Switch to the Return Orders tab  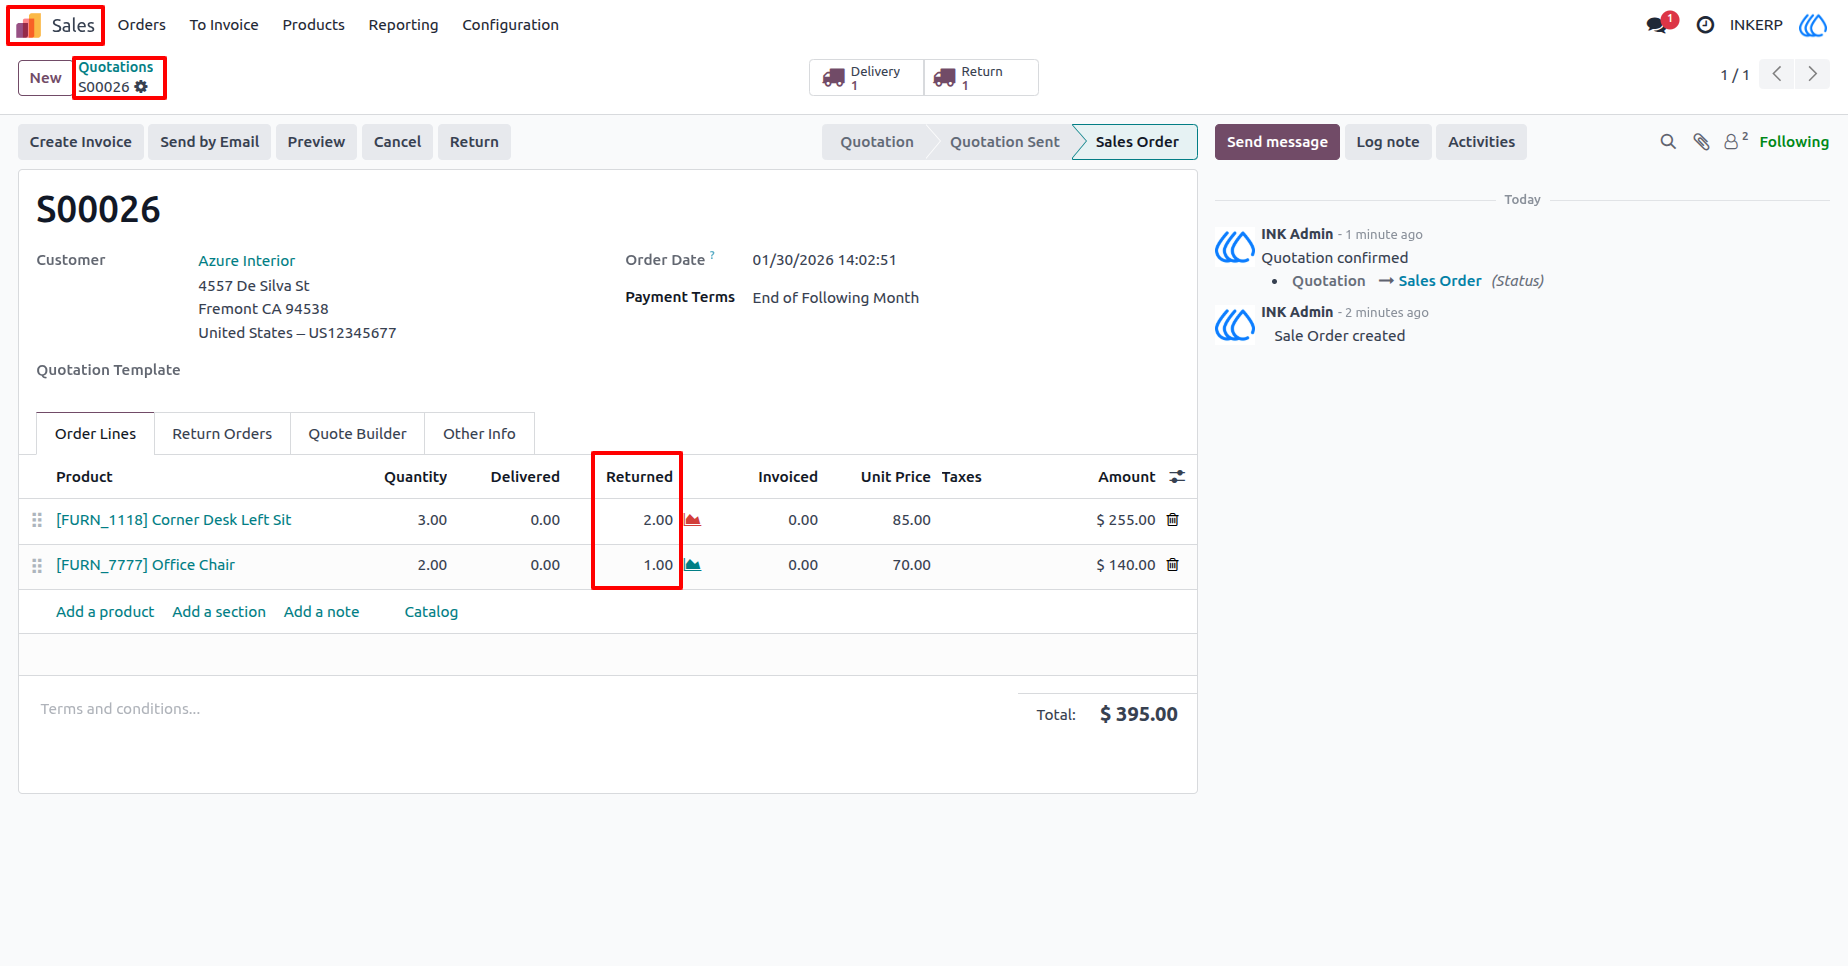(222, 434)
